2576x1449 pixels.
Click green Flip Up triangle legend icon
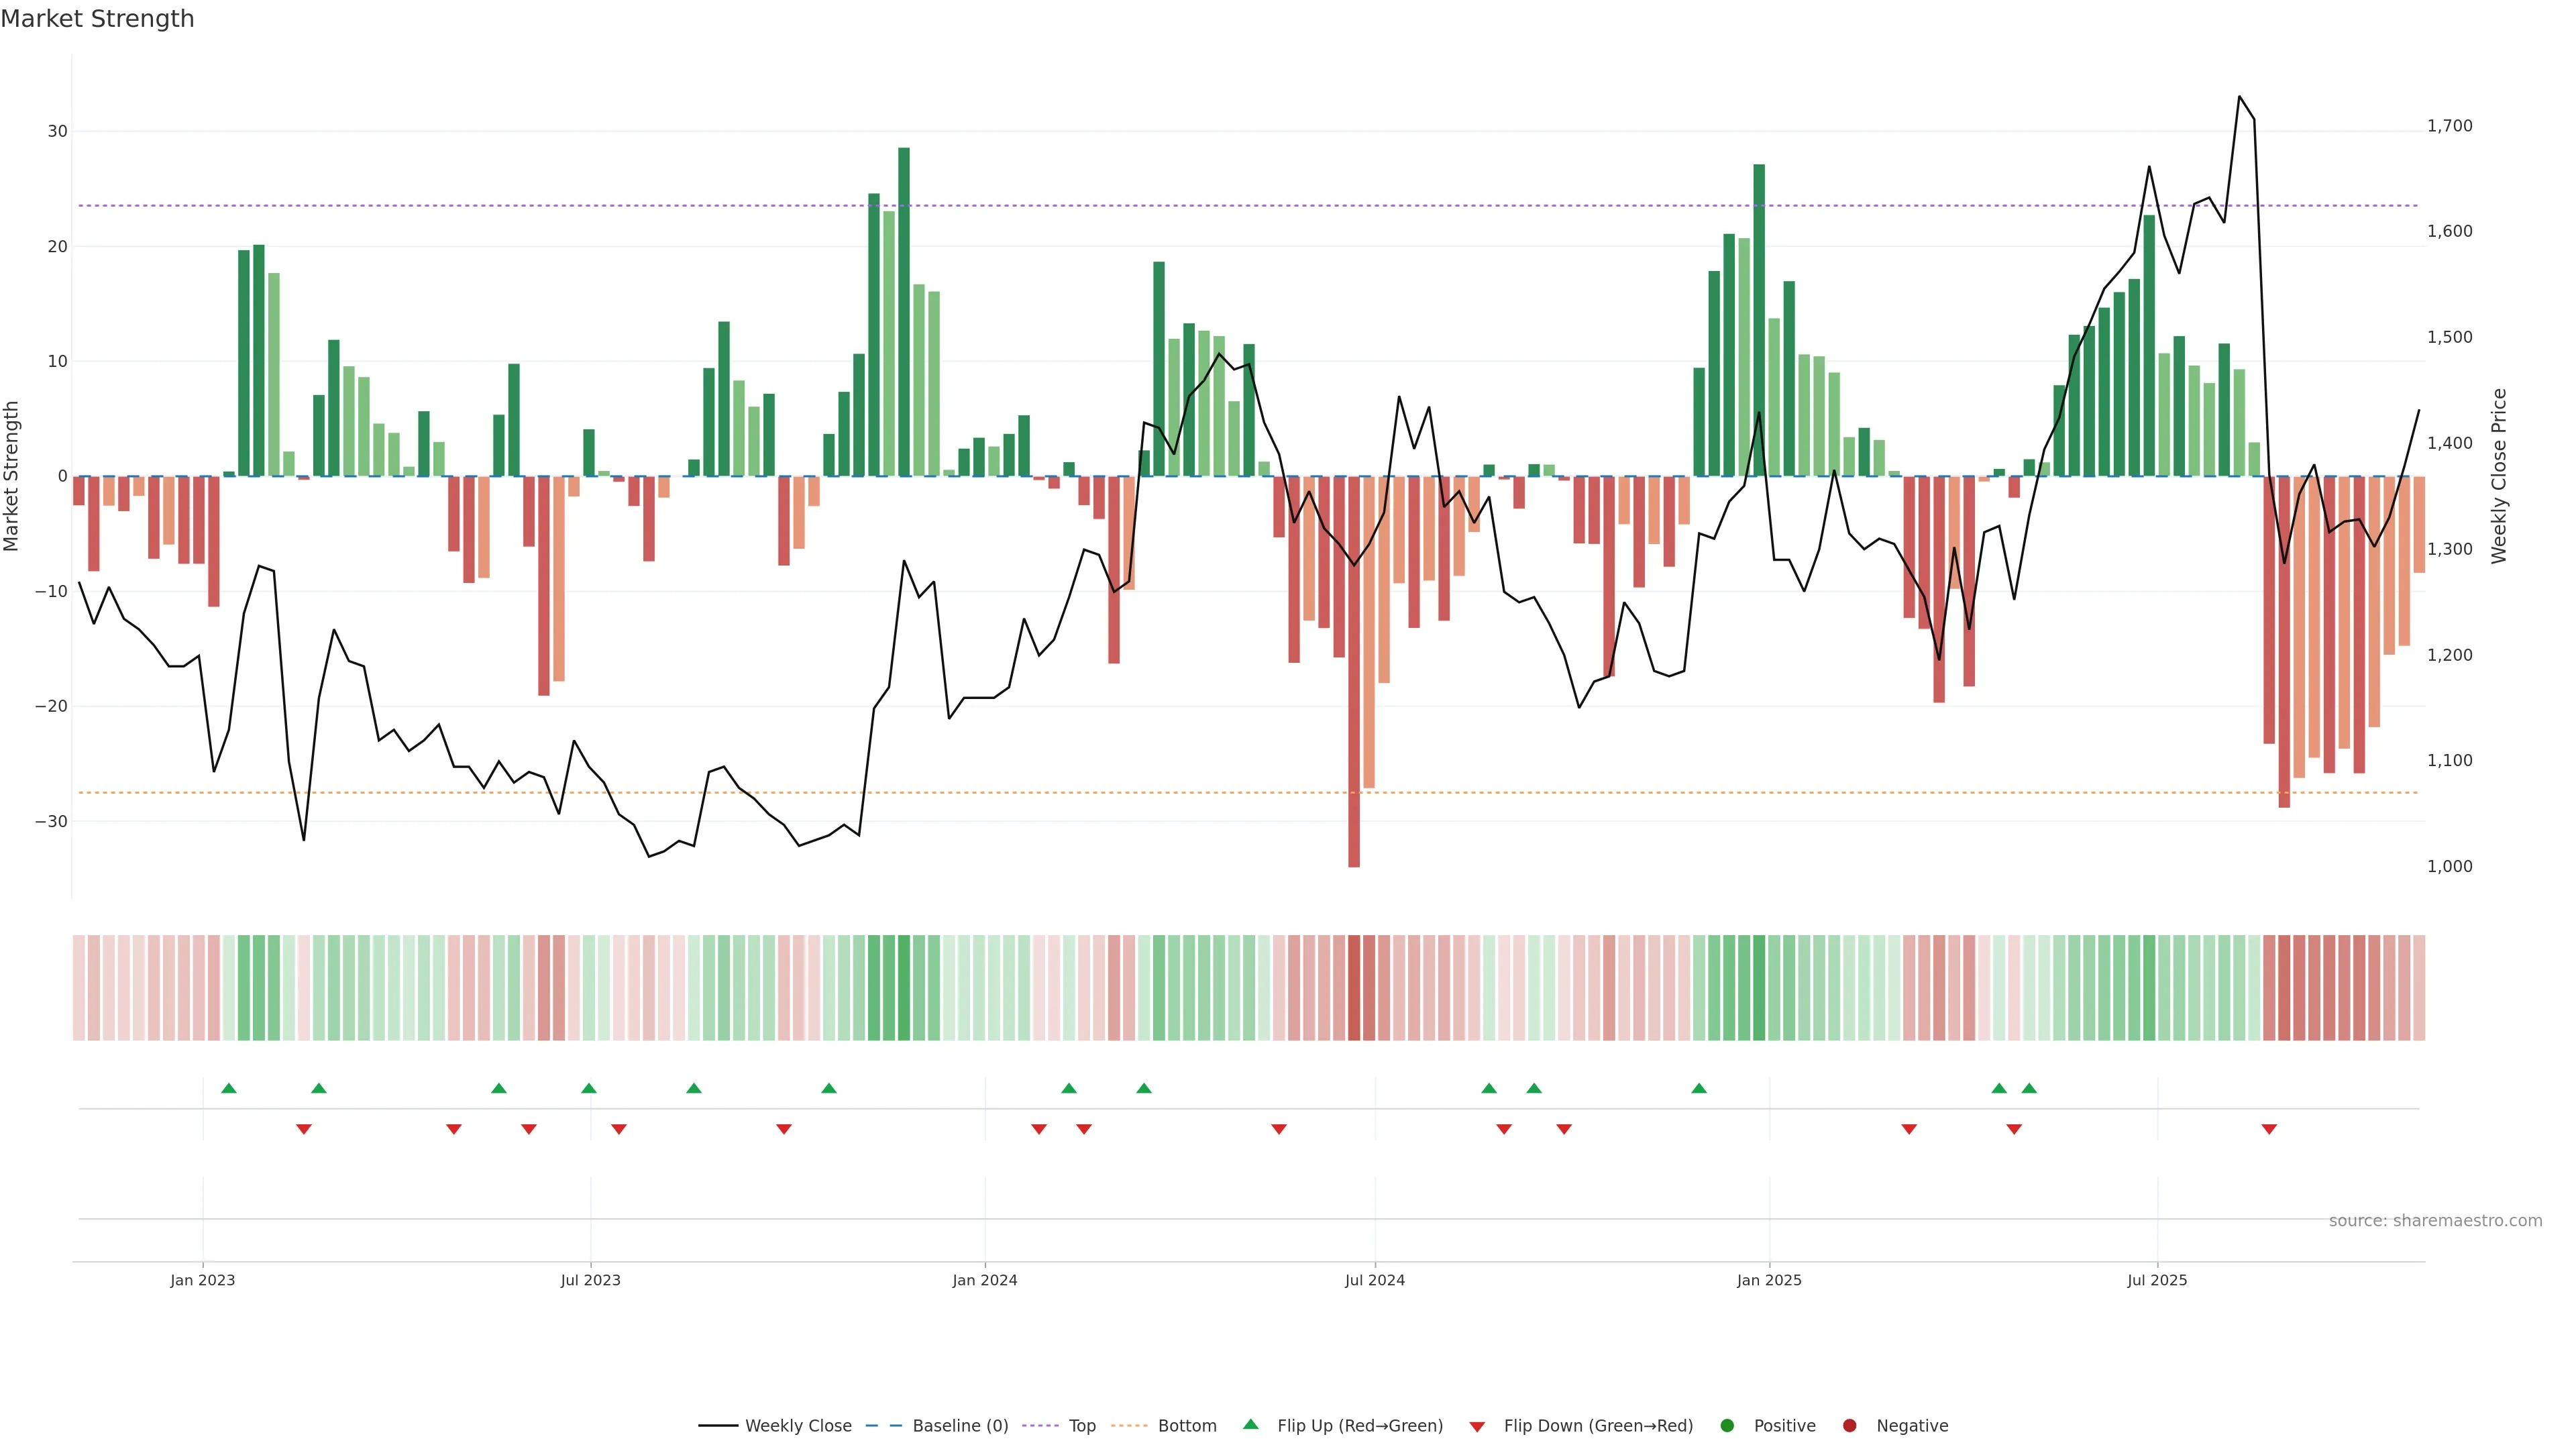pyautogui.click(x=1250, y=1424)
